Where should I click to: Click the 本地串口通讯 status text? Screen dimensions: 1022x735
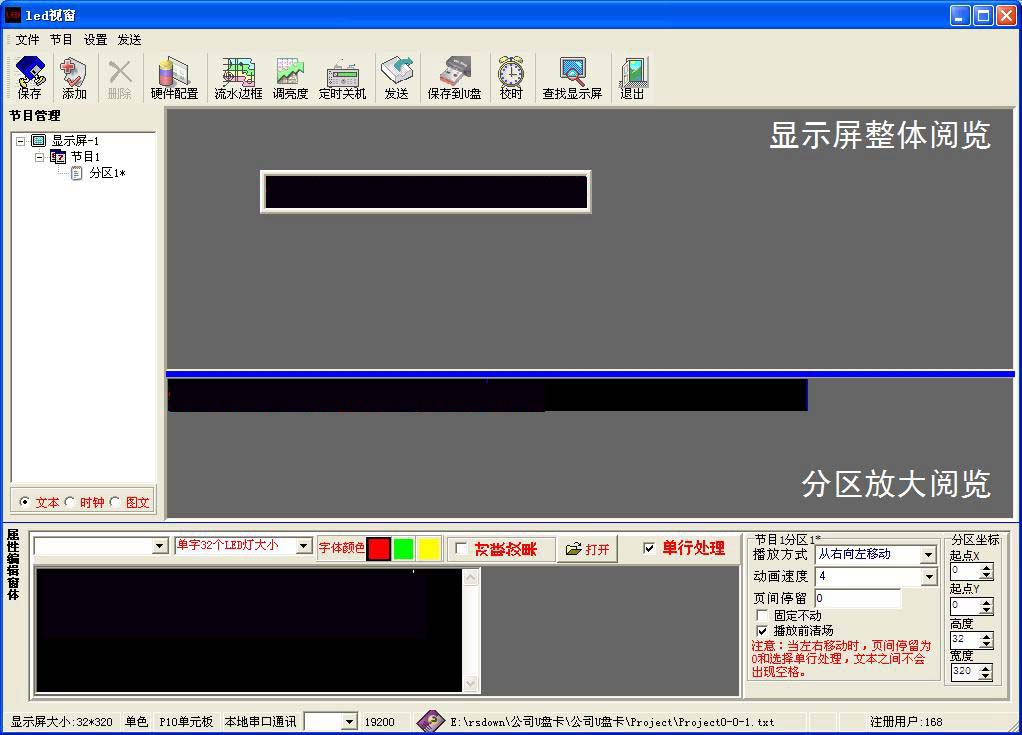point(260,722)
